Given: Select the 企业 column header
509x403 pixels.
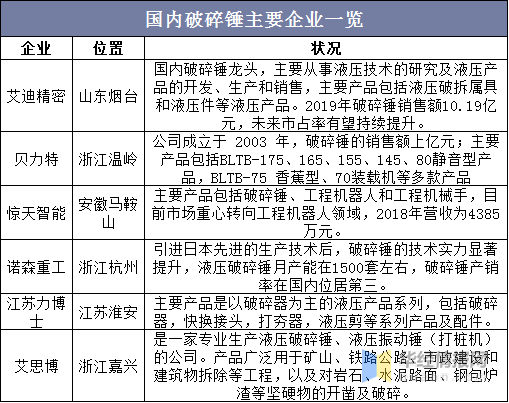Looking at the screenshot, I should (x=36, y=49).
